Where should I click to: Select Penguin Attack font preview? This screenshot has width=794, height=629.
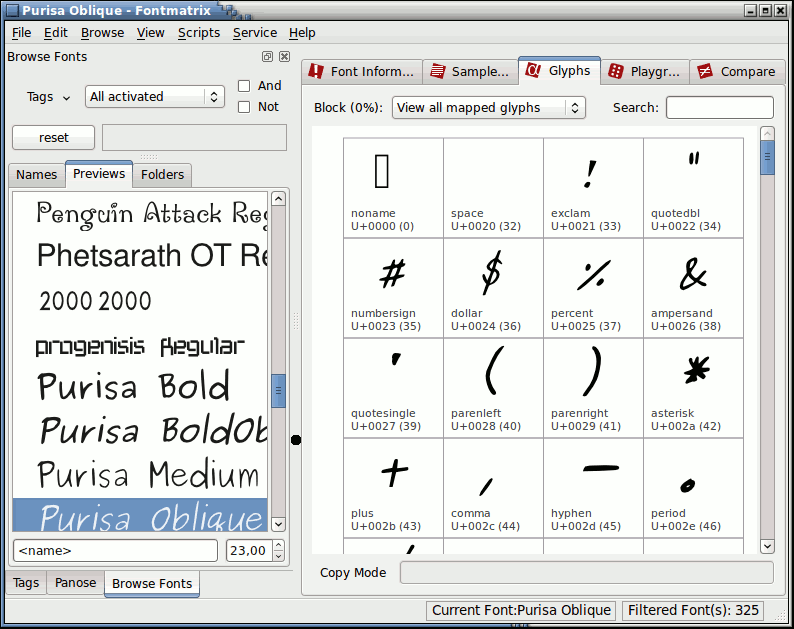coord(140,213)
